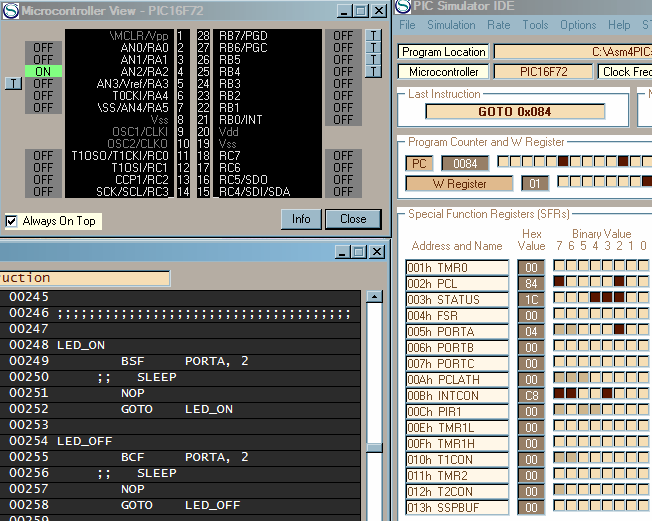This screenshot has width=652, height=521.
Task: Click the LED_OFF label on line 00254
Action: (85, 441)
